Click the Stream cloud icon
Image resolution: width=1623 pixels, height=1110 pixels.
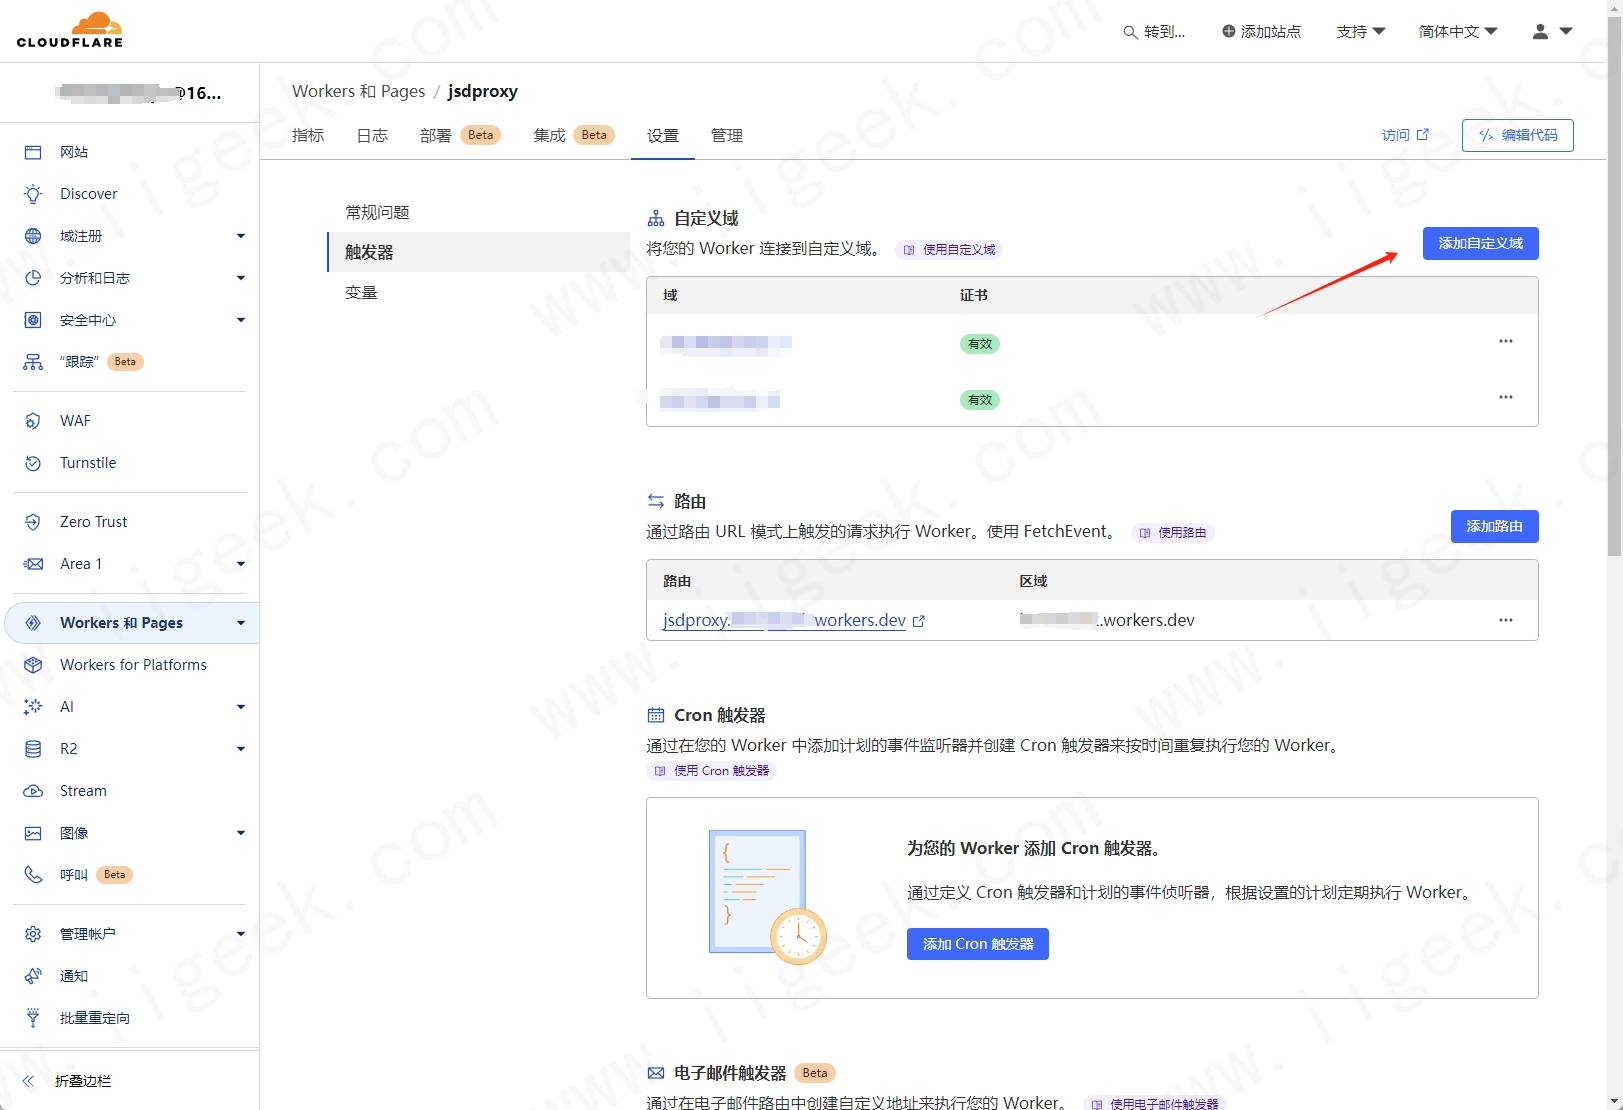click(x=33, y=791)
